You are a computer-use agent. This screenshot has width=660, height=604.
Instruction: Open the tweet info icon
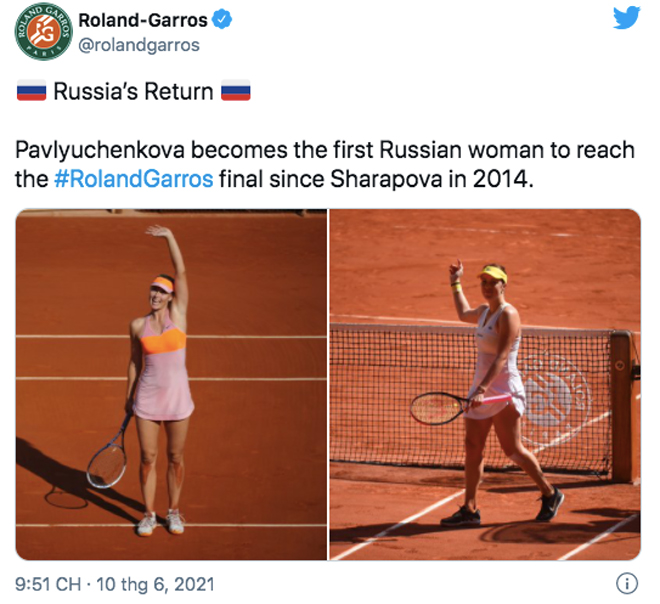tap(627, 584)
